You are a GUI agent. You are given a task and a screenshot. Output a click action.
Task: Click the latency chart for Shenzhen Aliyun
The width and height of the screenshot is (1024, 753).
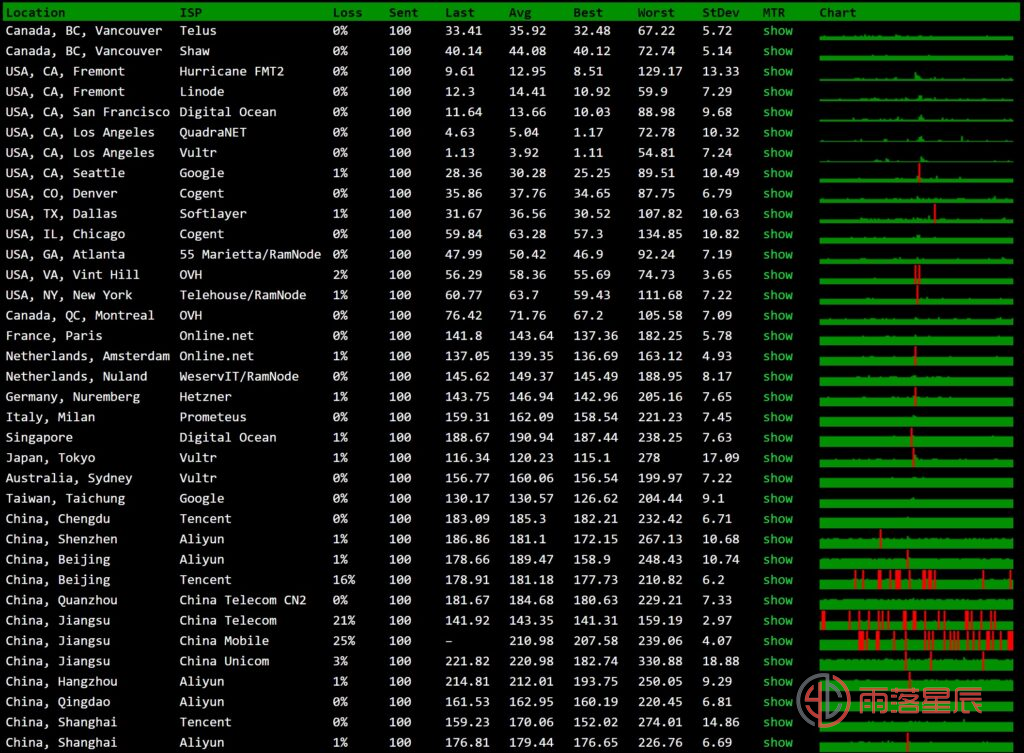916,539
